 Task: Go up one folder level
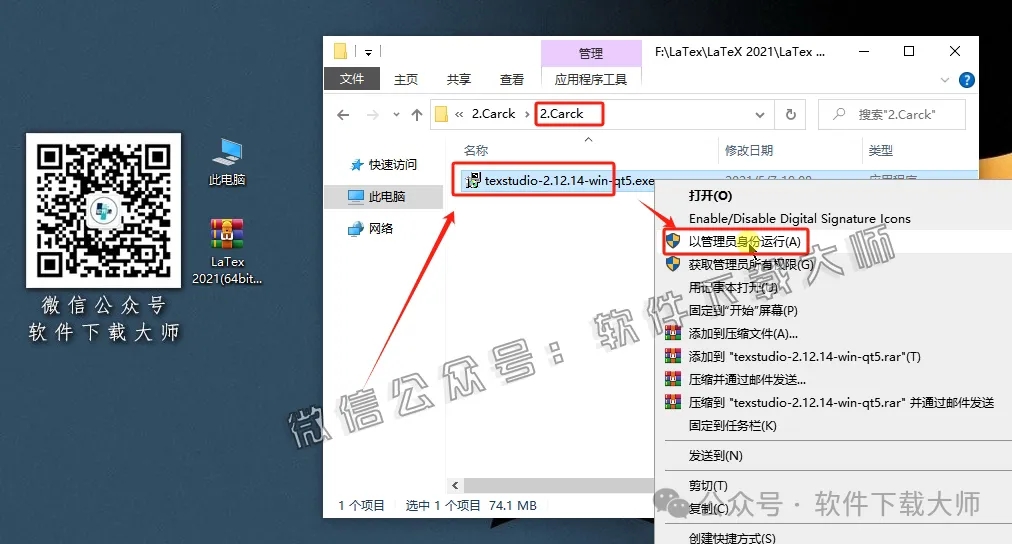[417, 115]
